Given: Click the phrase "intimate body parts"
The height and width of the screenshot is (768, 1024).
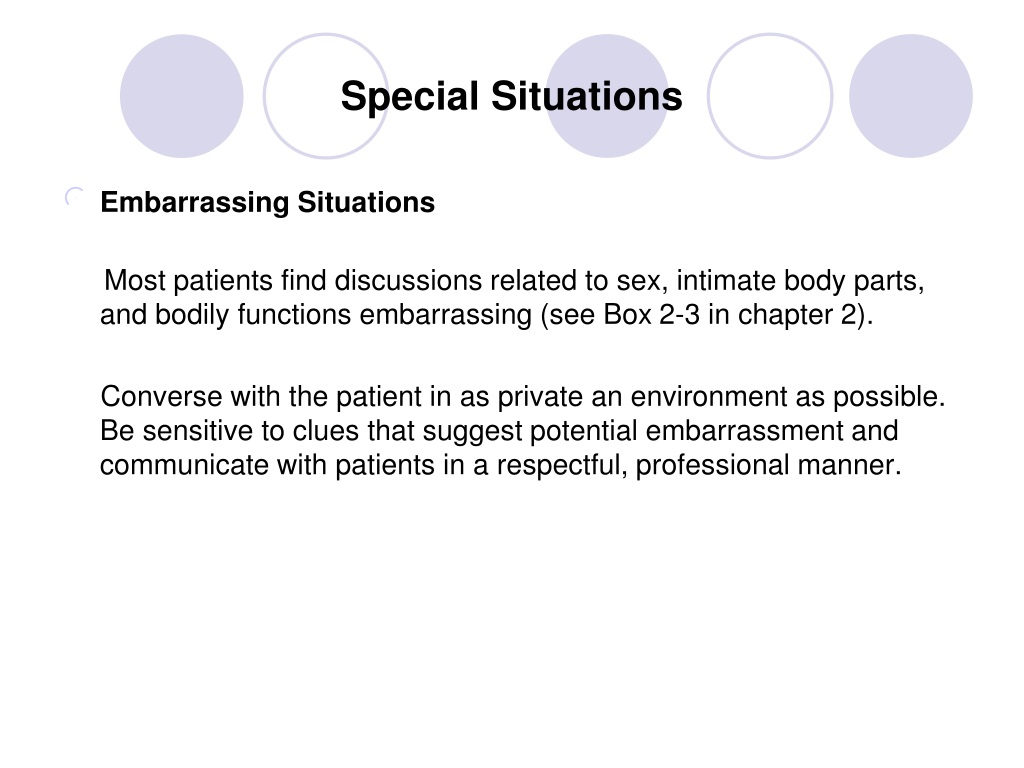Looking at the screenshot, I should point(800,281).
